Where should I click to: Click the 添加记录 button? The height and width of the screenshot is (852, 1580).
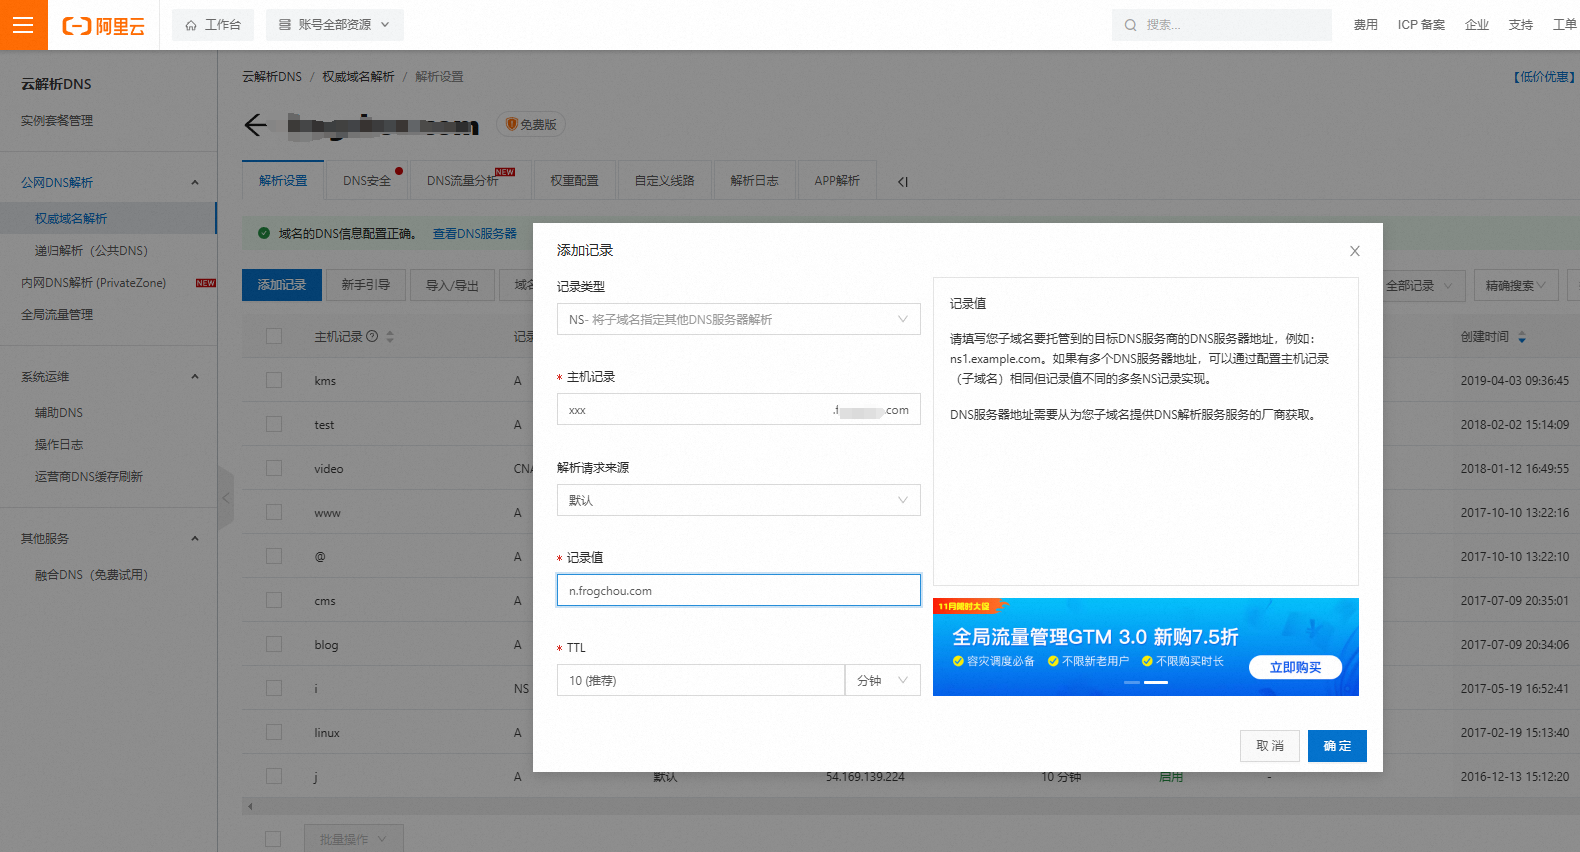tap(282, 285)
